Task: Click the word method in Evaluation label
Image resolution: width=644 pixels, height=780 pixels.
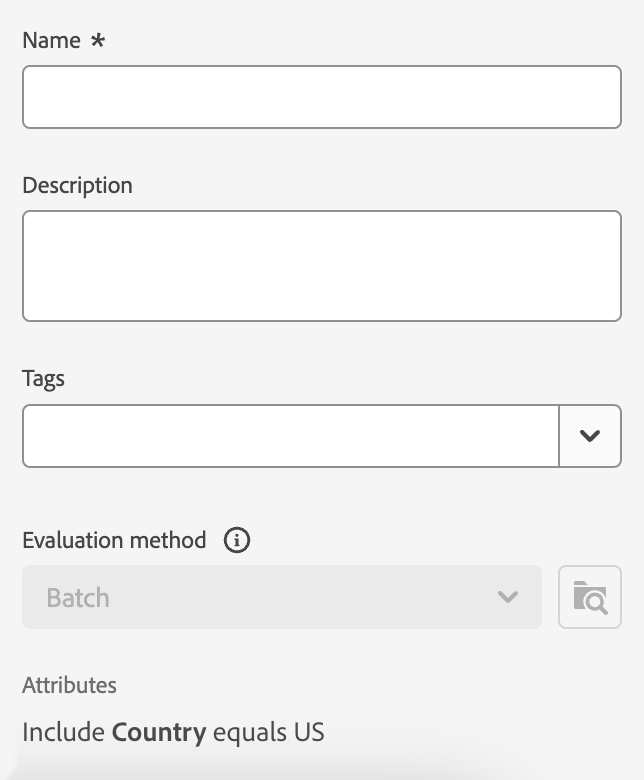Action: click(x=171, y=541)
